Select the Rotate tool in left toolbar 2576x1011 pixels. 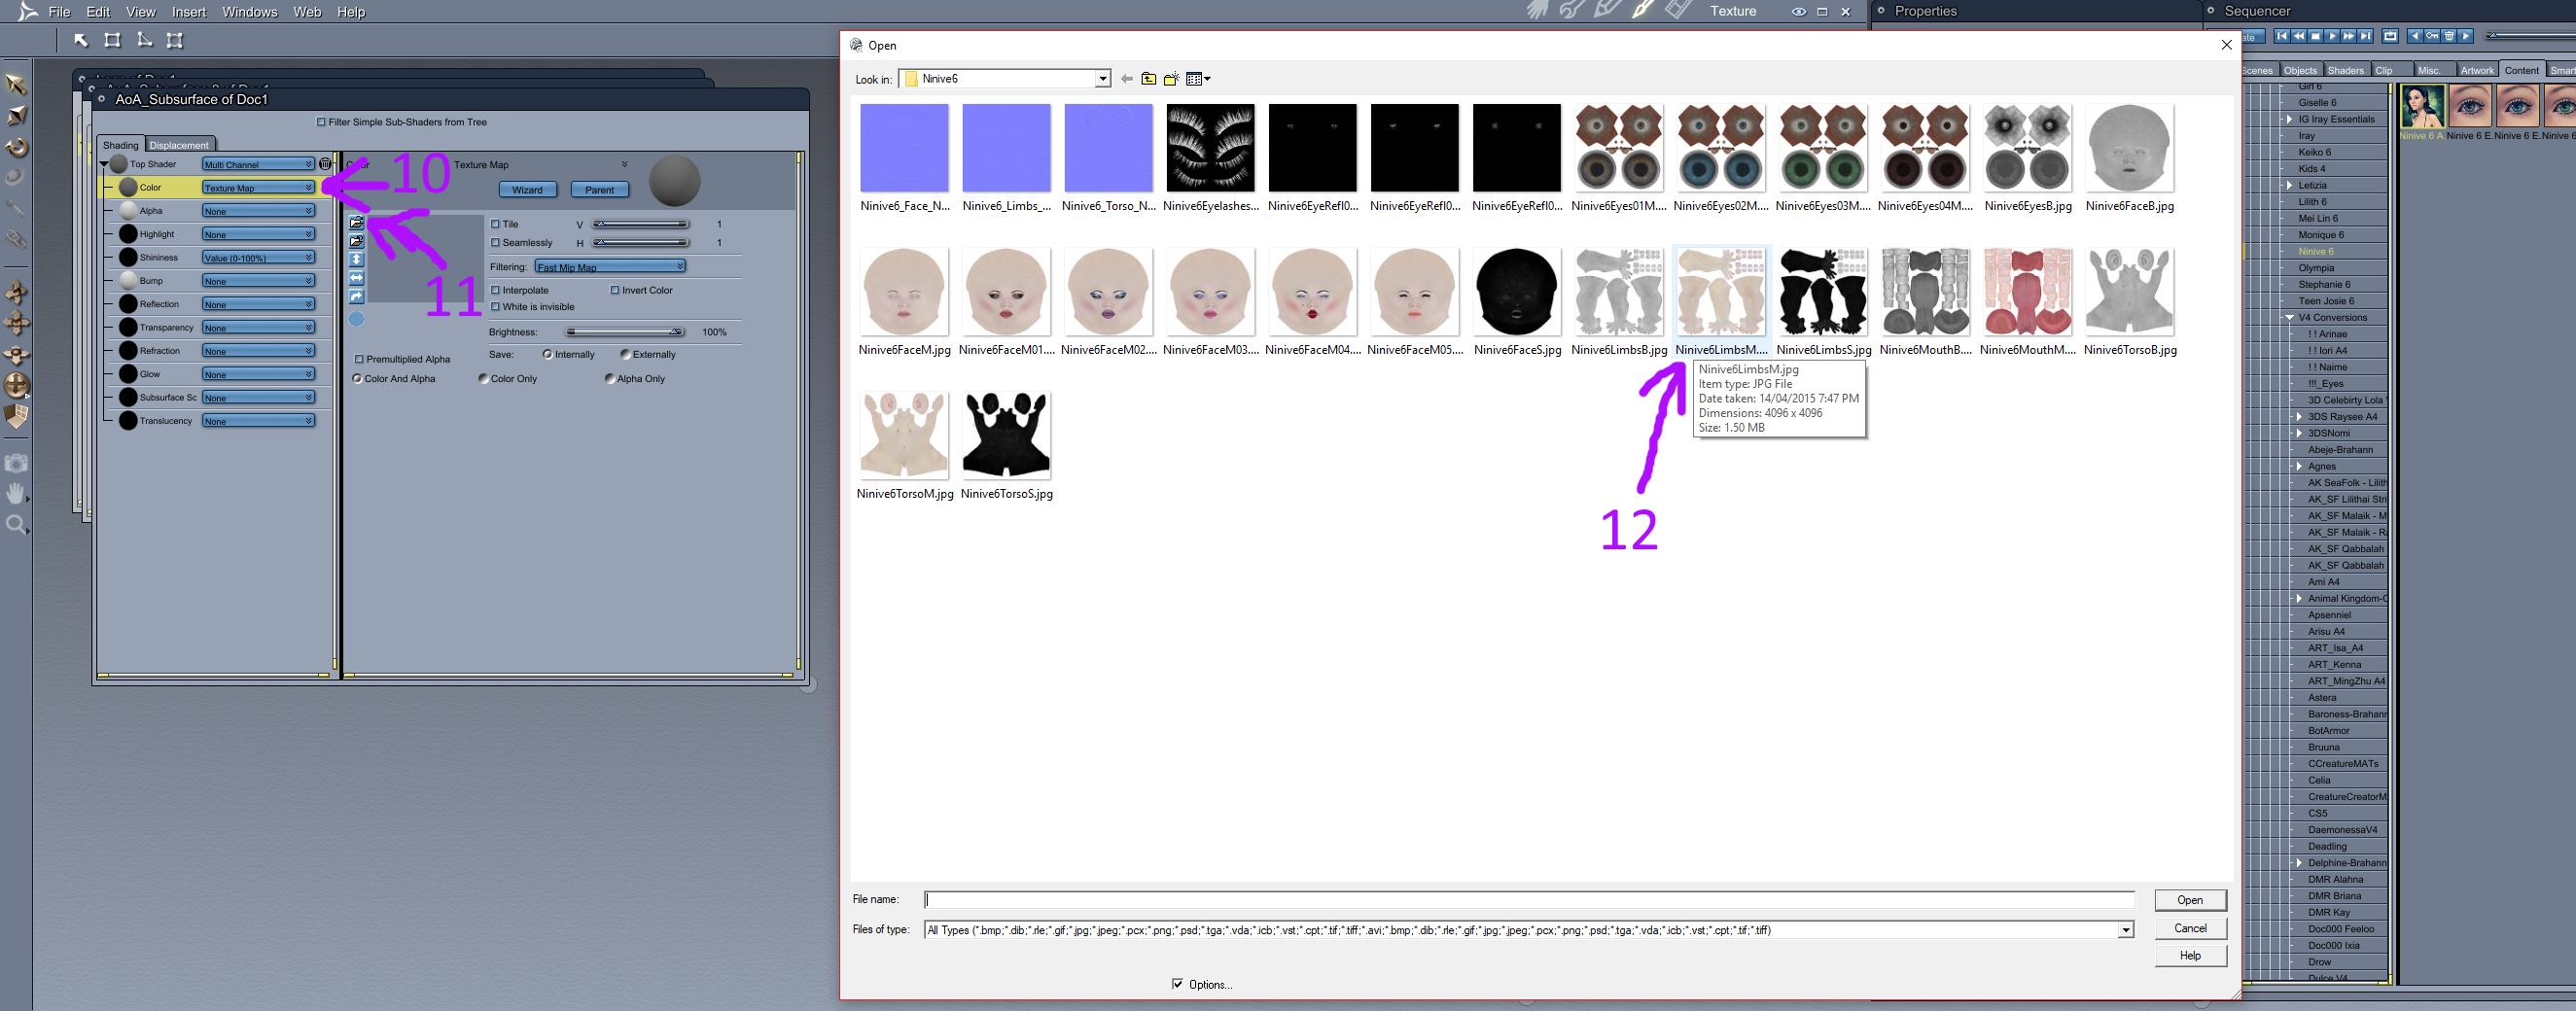pos(17,148)
